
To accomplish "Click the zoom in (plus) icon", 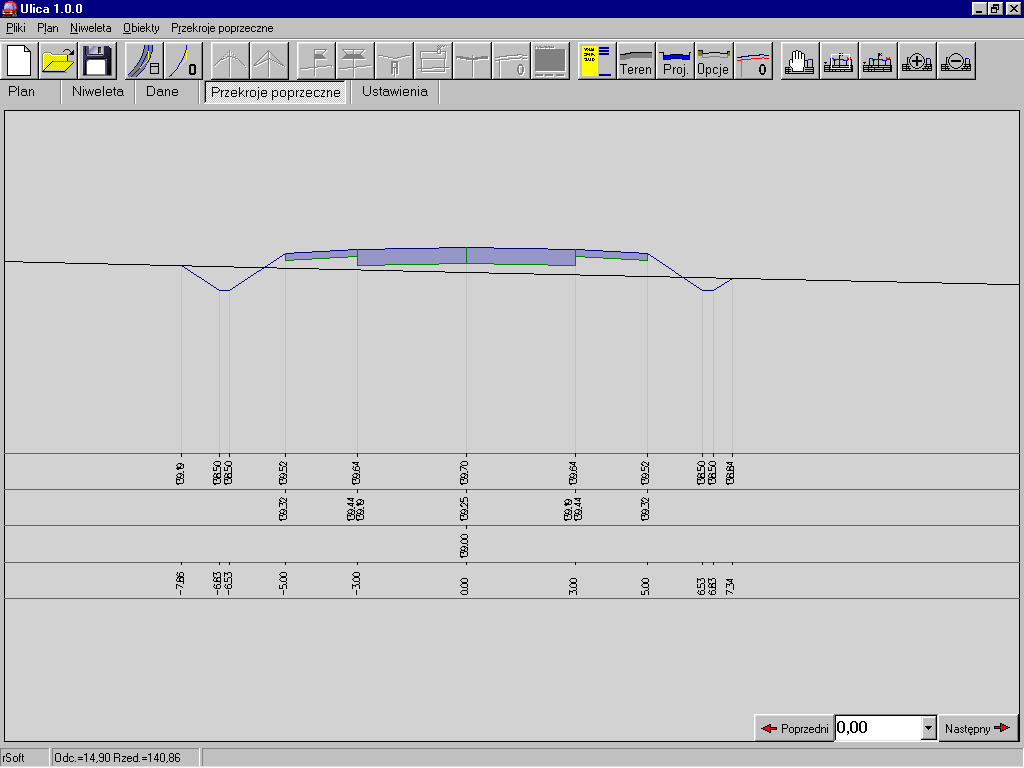I will tap(917, 61).
